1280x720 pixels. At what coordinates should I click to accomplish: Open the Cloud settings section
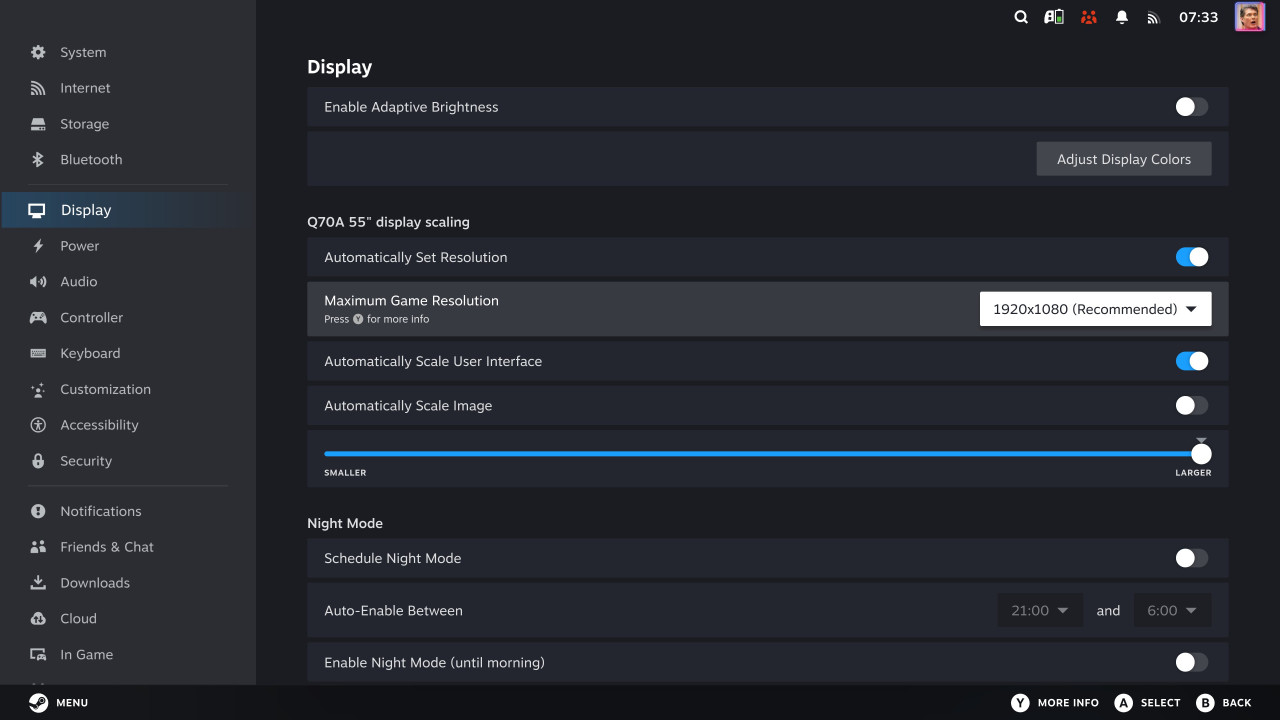[128, 619]
